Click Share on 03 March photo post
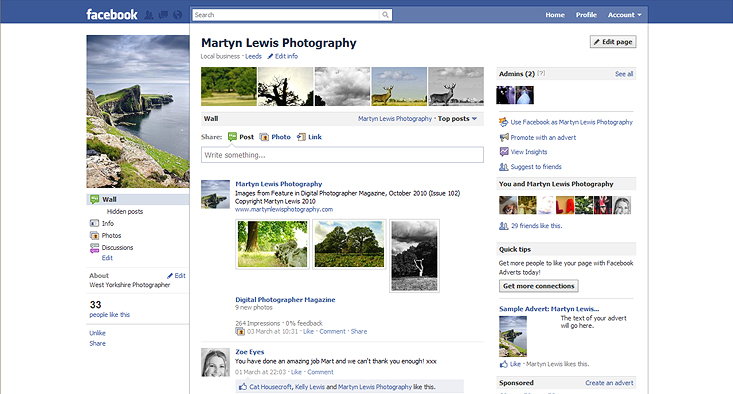 coord(359,331)
